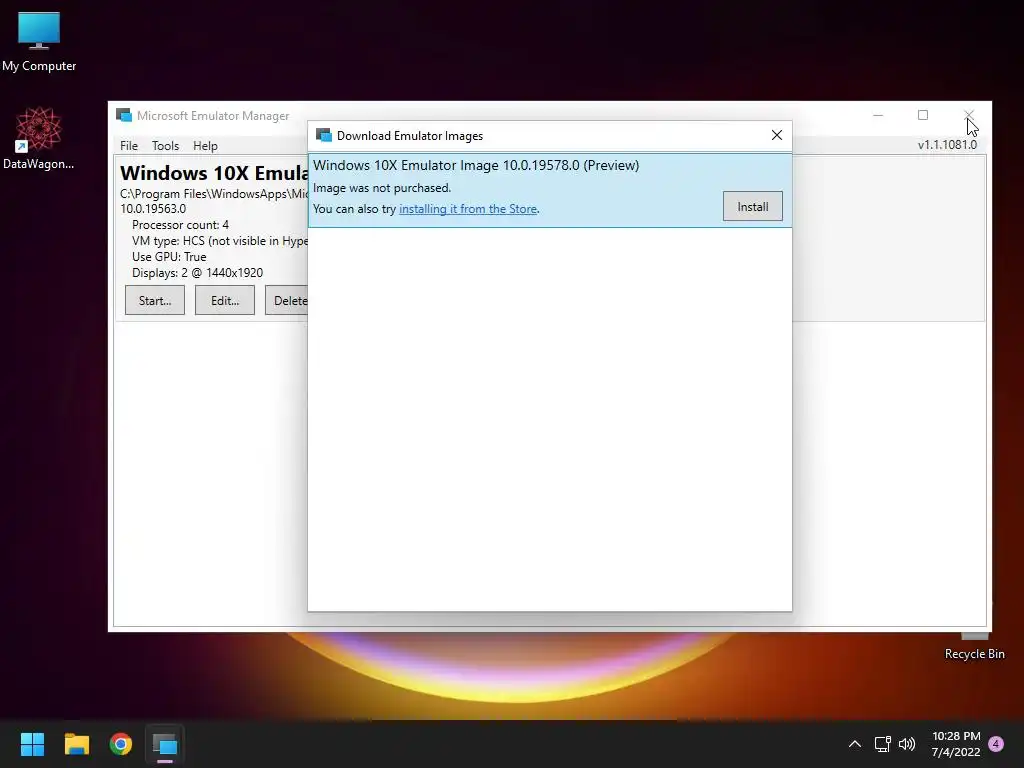Click the C:\Program Files\WindowsApps path text

coord(214,194)
